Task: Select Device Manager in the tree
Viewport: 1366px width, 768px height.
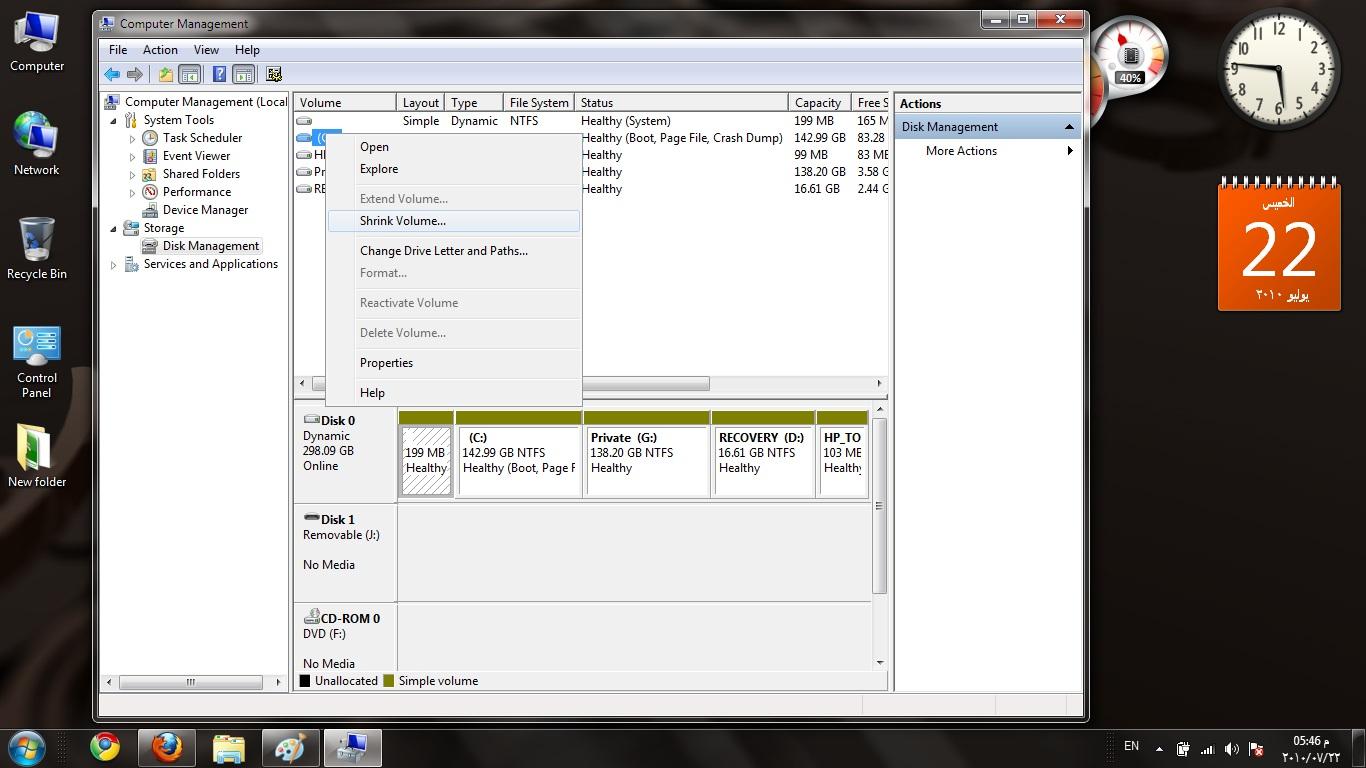Action: tap(205, 210)
